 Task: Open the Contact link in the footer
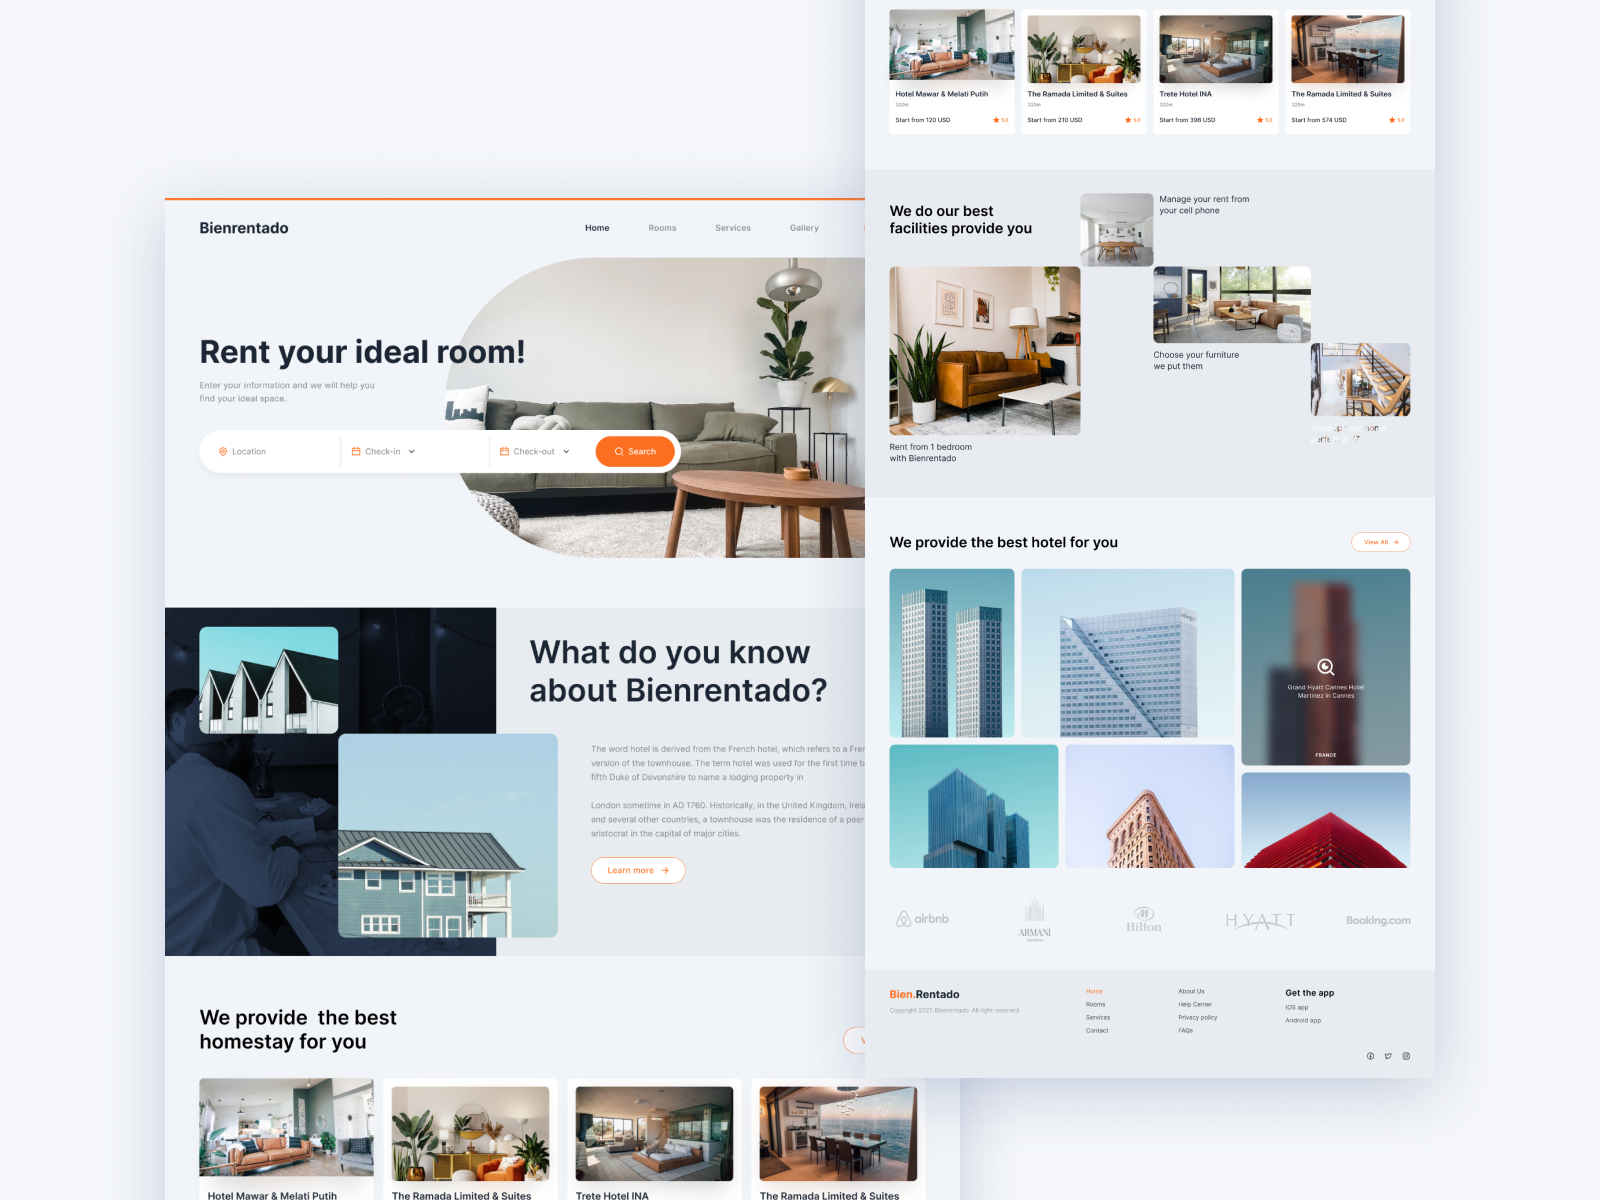pyautogui.click(x=1097, y=1031)
